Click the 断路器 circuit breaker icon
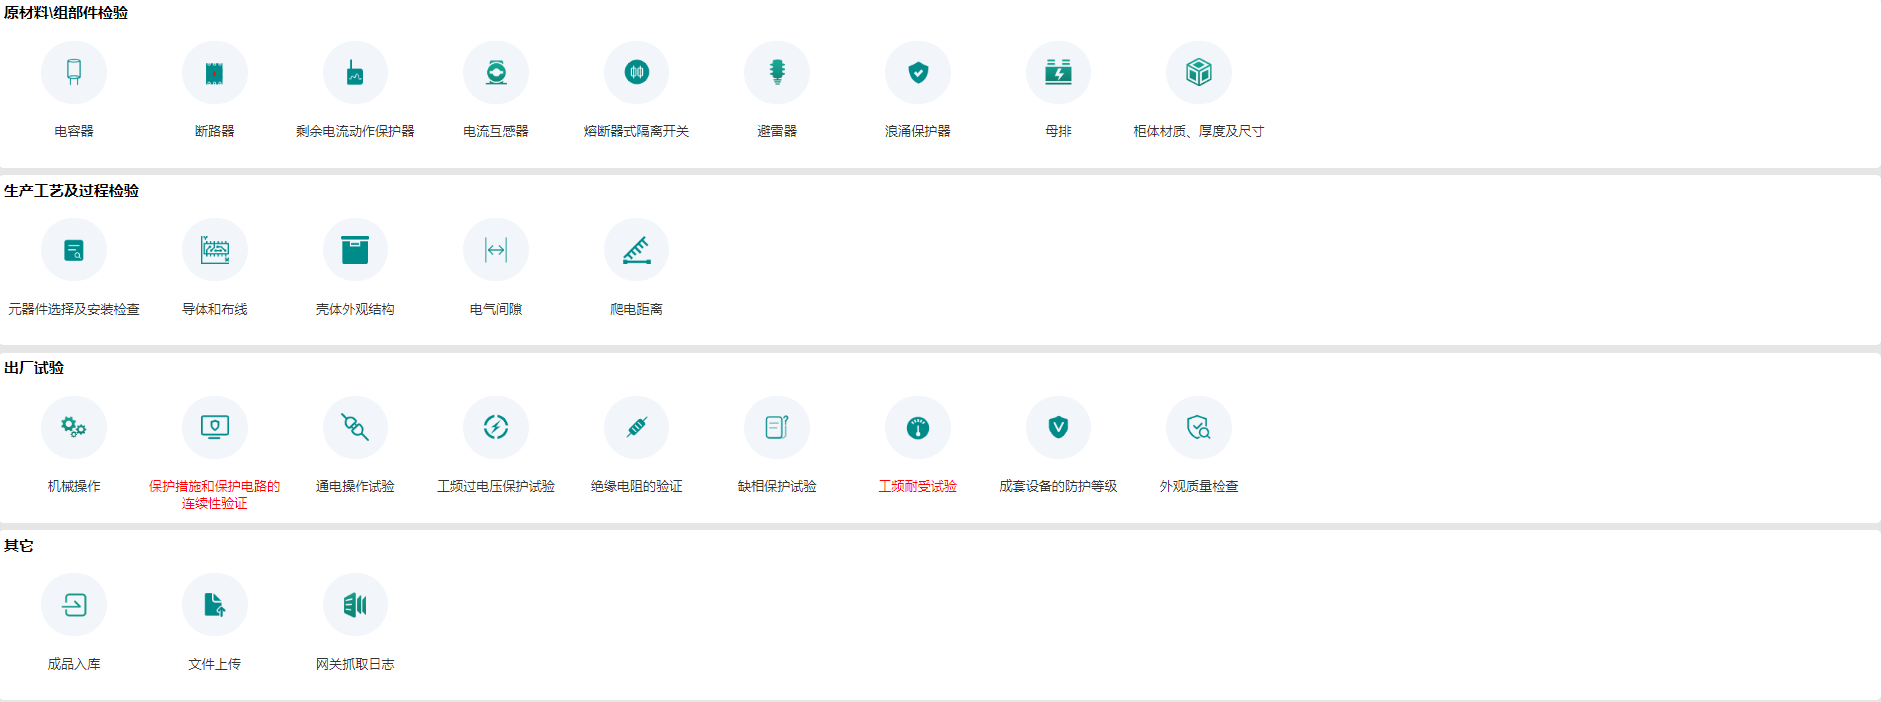This screenshot has height=702, width=1881. click(x=214, y=73)
